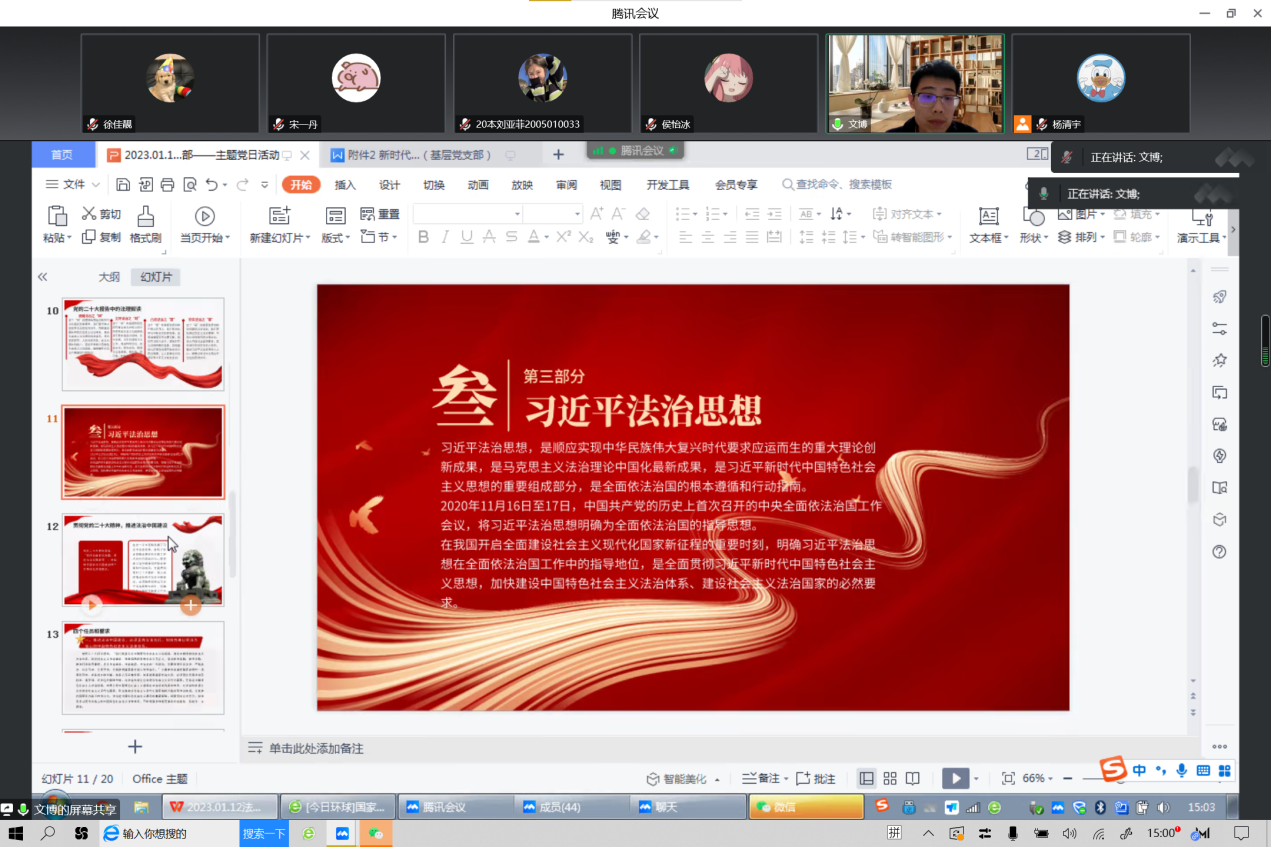The height and width of the screenshot is (847, 1271).
Task: Toggle the 备注 notes pane in status bar
Action: coord(760,778)
